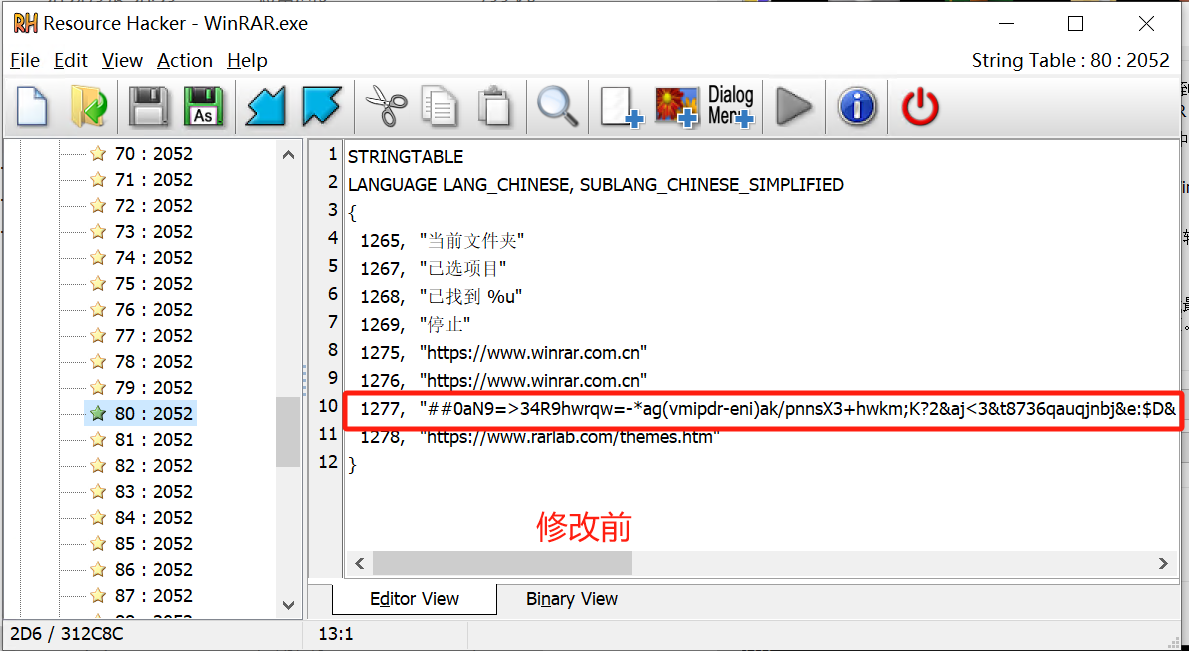The image size is (1189, 651).
Task: Open the Edit menu
Action: (x=71, y=61)
